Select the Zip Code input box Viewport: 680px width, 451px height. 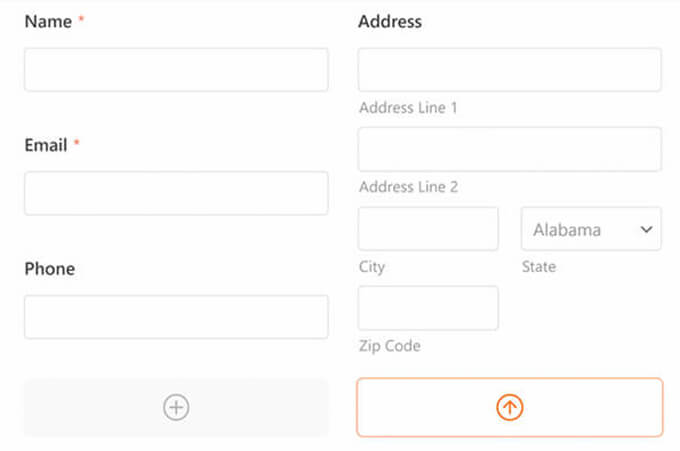point(428,308)
